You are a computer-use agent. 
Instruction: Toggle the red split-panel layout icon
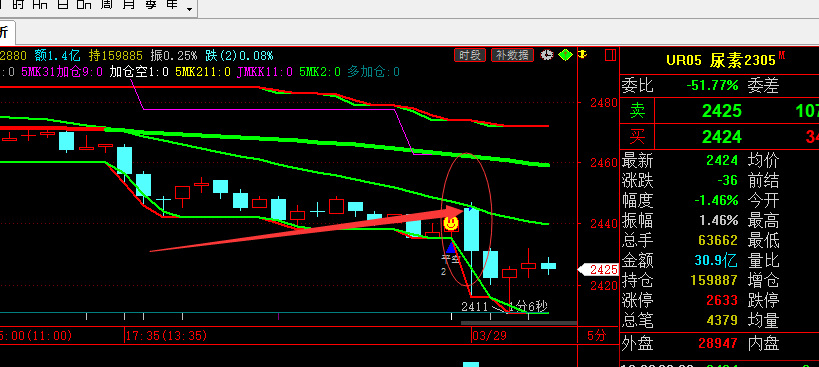[x=610, y=55]
